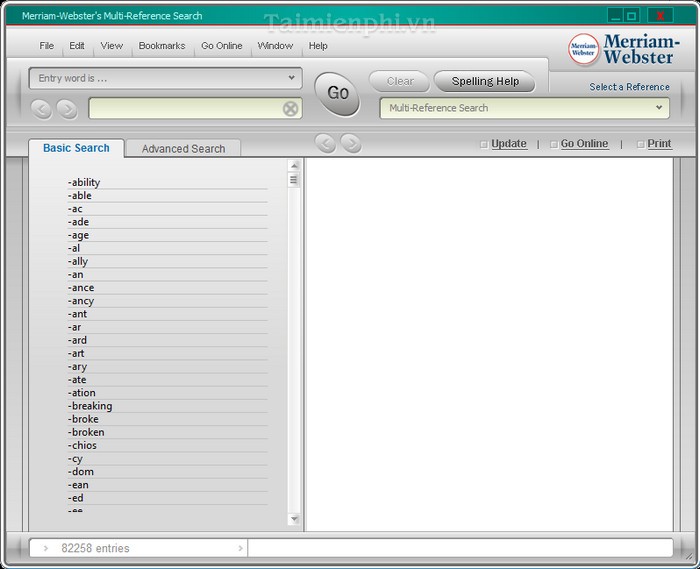Select '-broken' in the word list
This screenshot has height=569, width=700.
coord(86,432)
